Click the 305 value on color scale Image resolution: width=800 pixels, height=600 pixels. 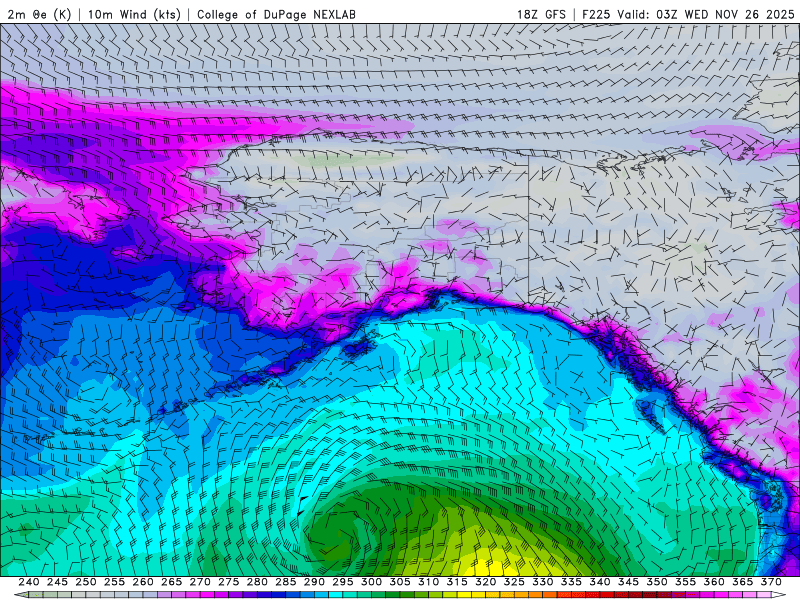pyautogui.click(x=400, y=582)
